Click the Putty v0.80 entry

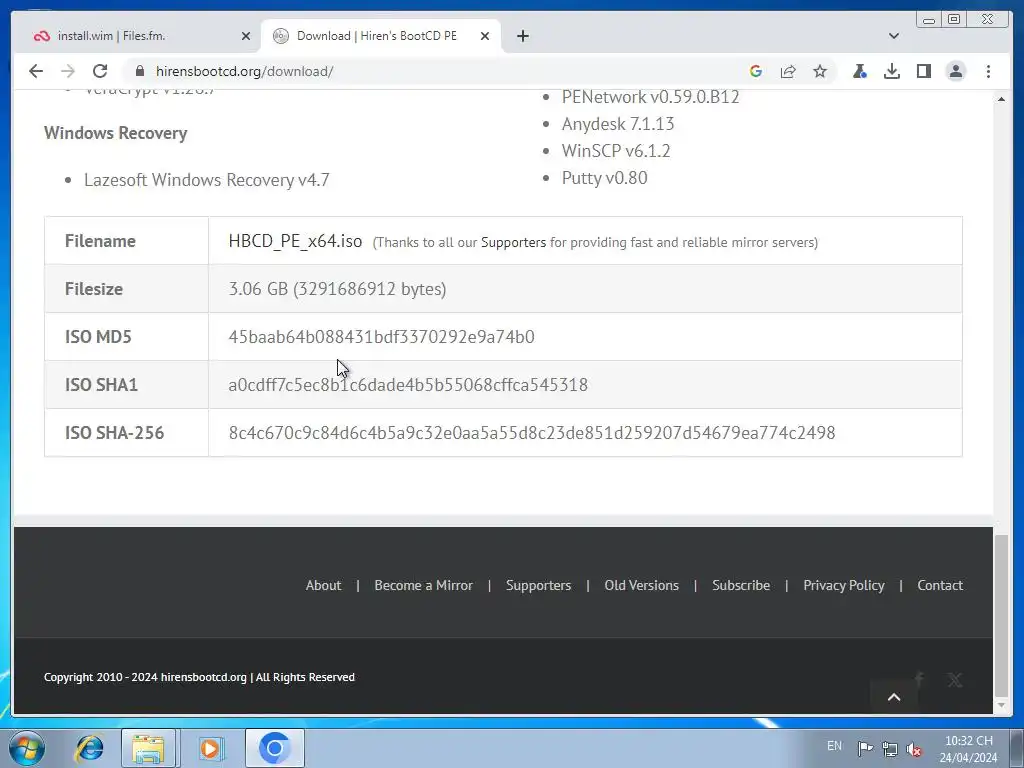[x=604, y=178]
